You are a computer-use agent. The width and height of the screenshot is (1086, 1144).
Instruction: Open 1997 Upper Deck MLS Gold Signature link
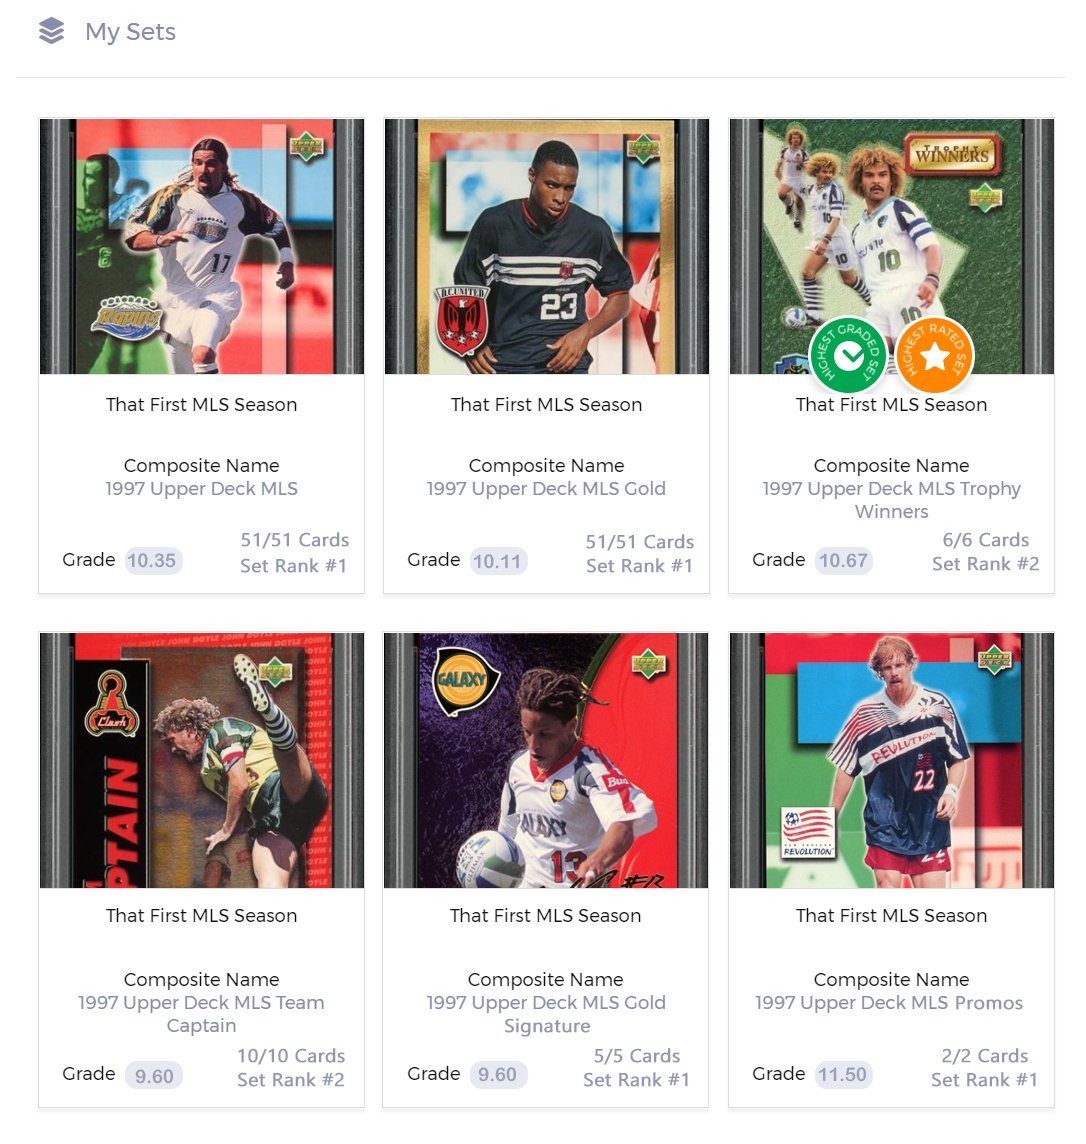546,1013
